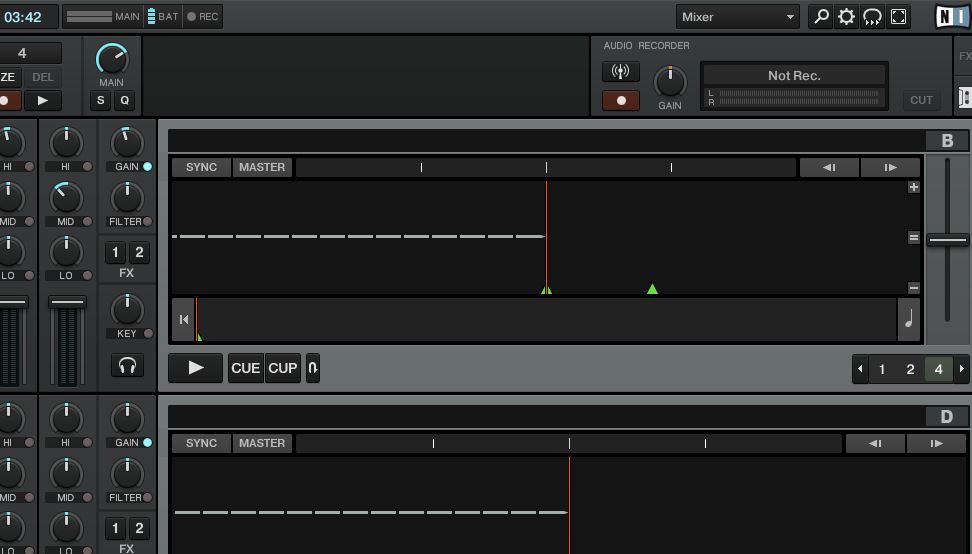972x554 pixels.
Task: Click the magnifier browser search icon
Action: (820, 17)
